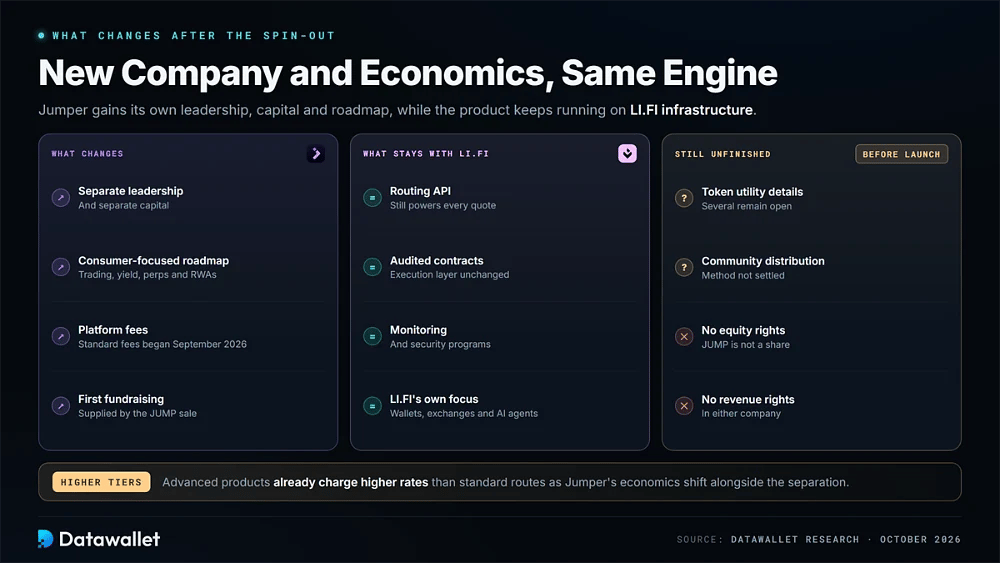Click the Before Launch badge
The width and height of the screenshot is (1000, 563).
[901, 154]
